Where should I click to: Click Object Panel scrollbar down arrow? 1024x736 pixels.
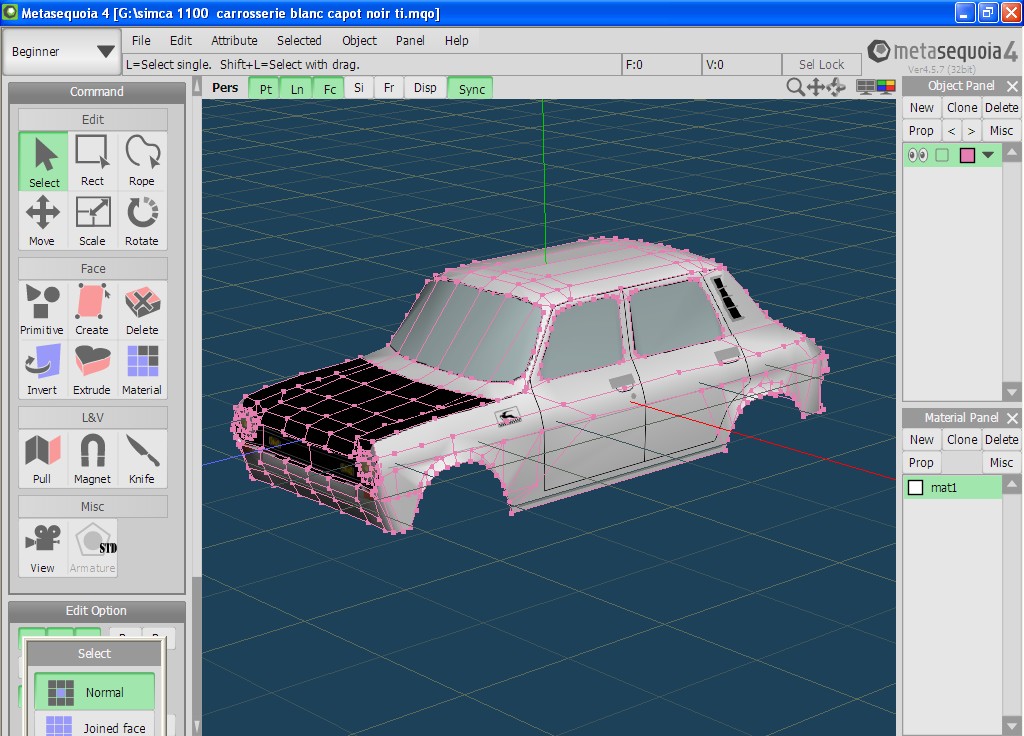pyautogui.click(x=1012, y=393)
